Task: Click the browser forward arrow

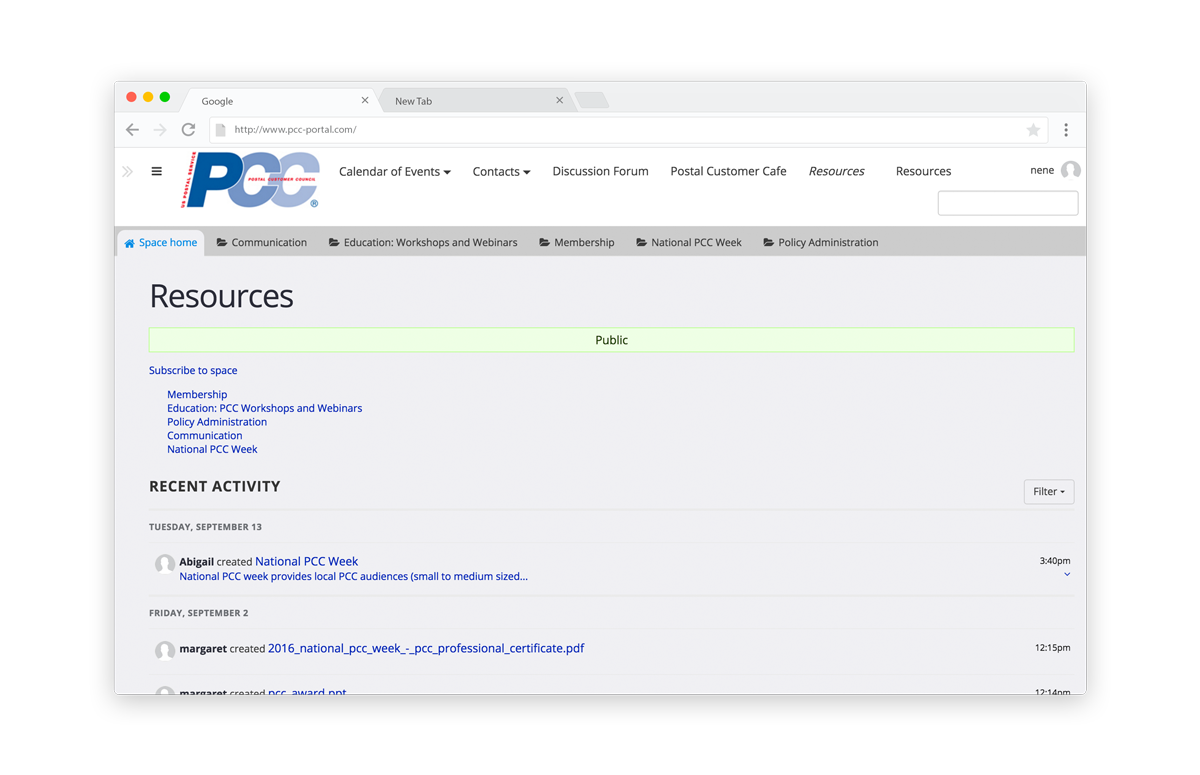Action: pos(160,130)
